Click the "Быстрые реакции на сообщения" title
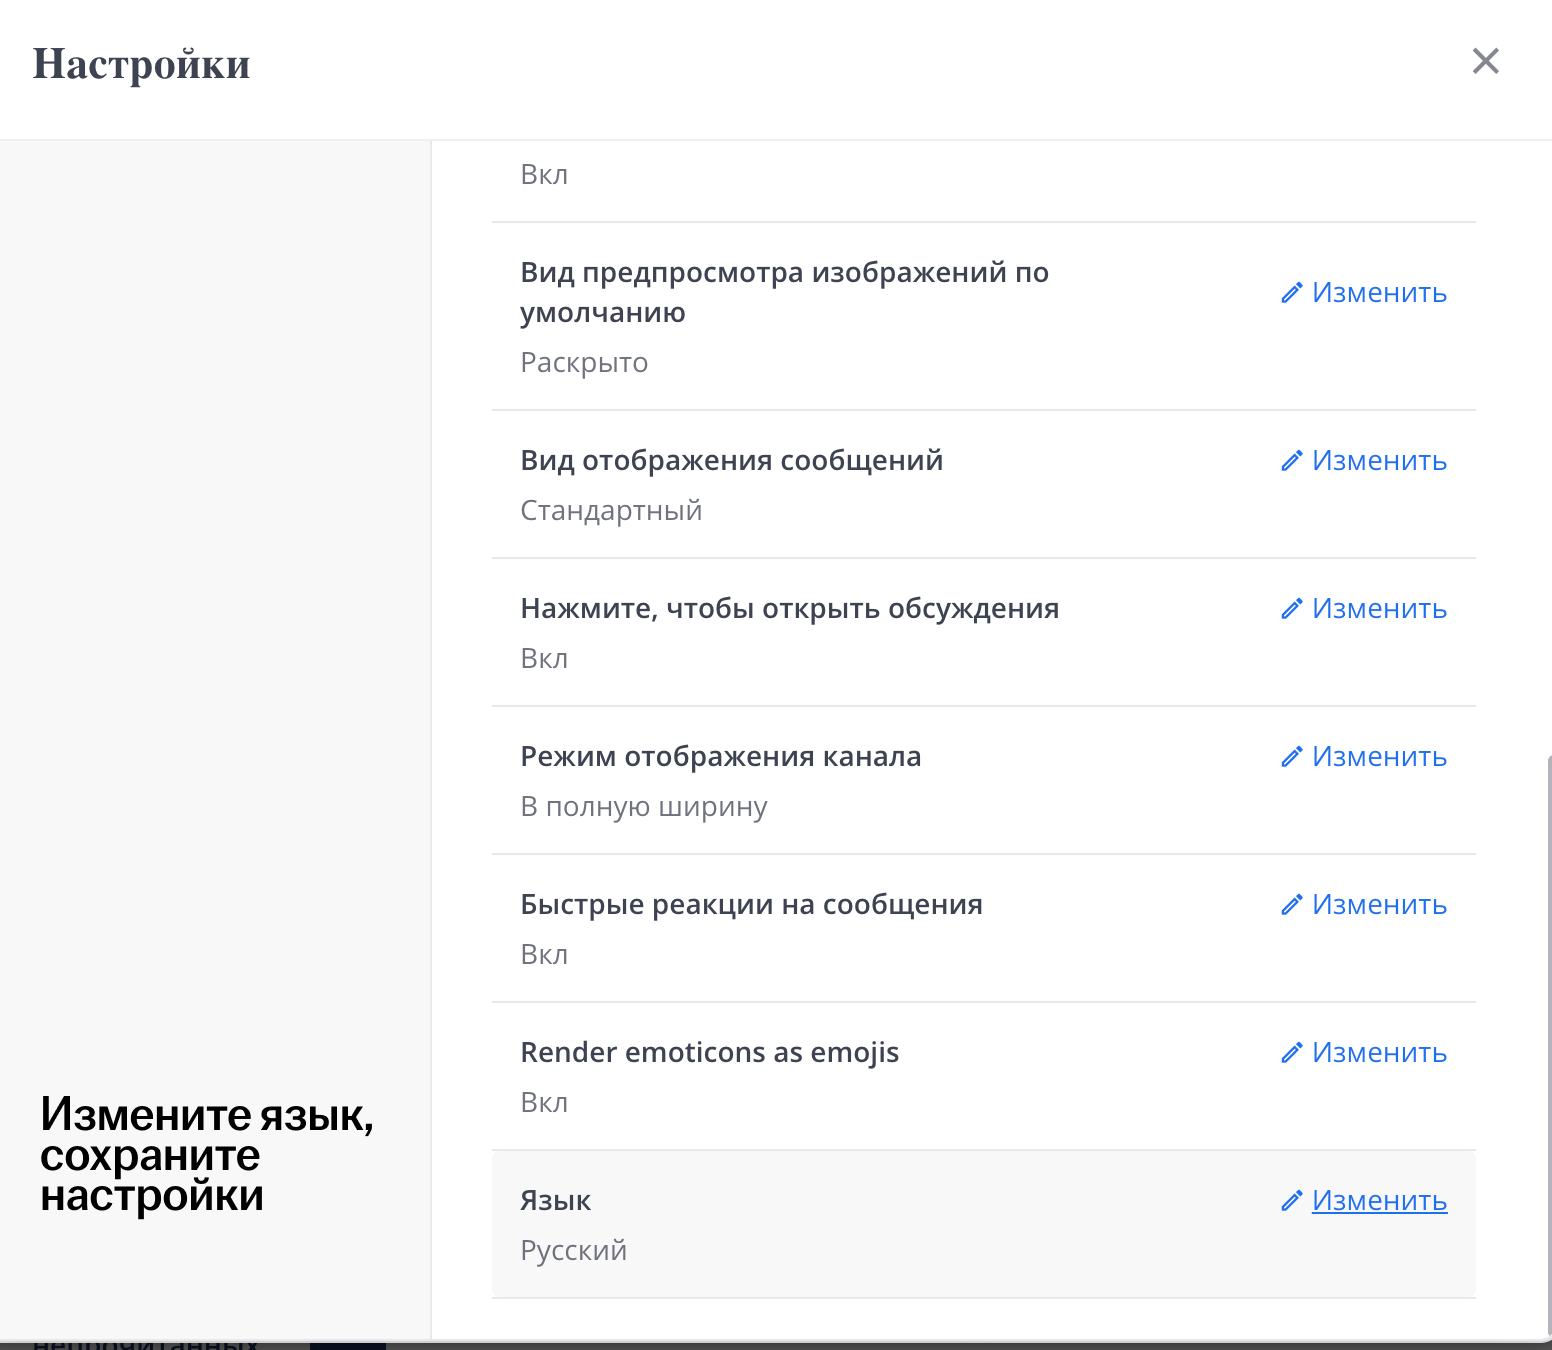The height and width of the screenshot is (1350, 1552). 752,905
